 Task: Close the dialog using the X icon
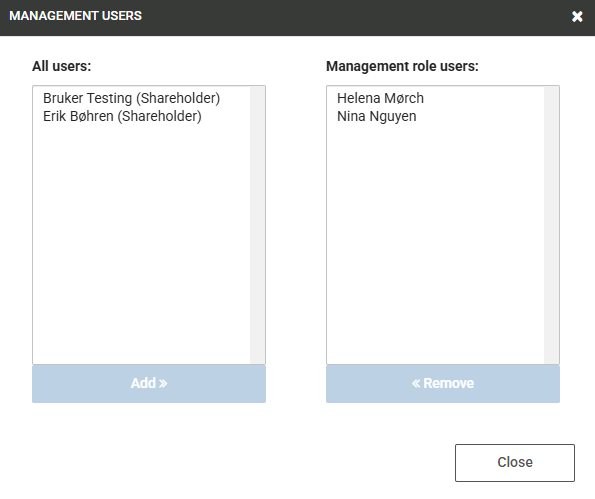click(577, 16)
